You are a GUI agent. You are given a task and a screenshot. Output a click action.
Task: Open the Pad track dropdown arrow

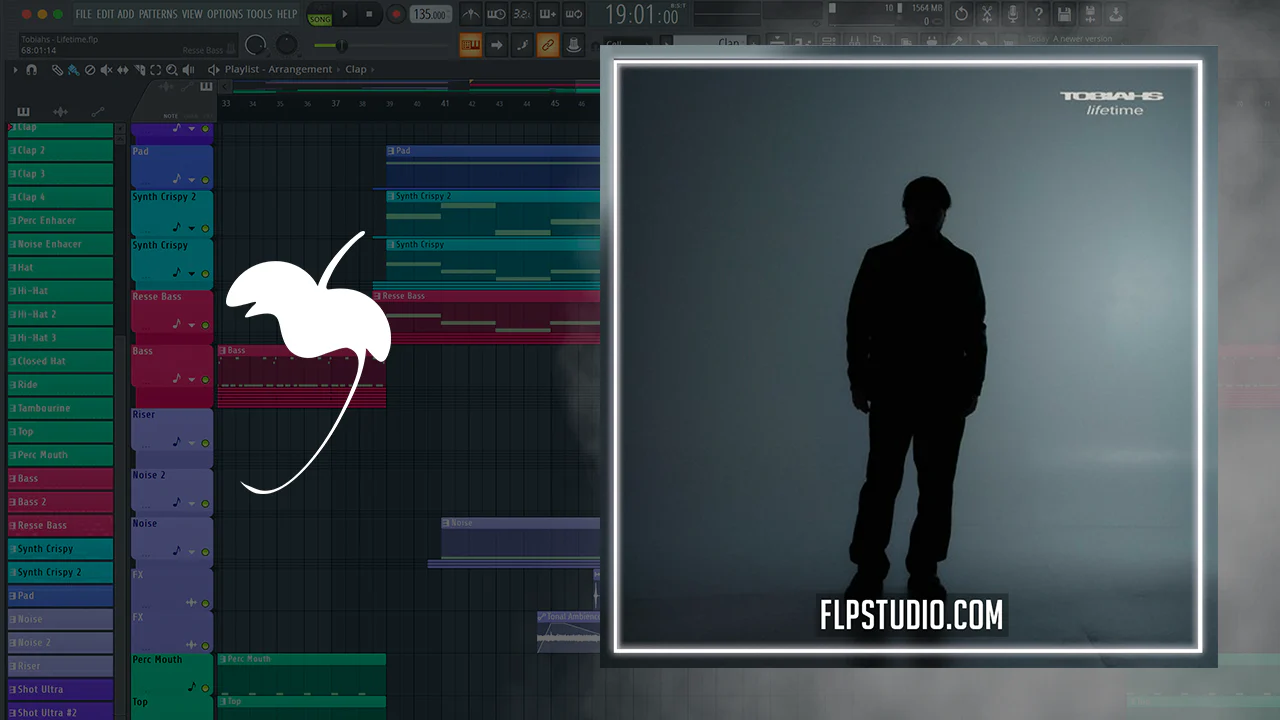(191, 180)
